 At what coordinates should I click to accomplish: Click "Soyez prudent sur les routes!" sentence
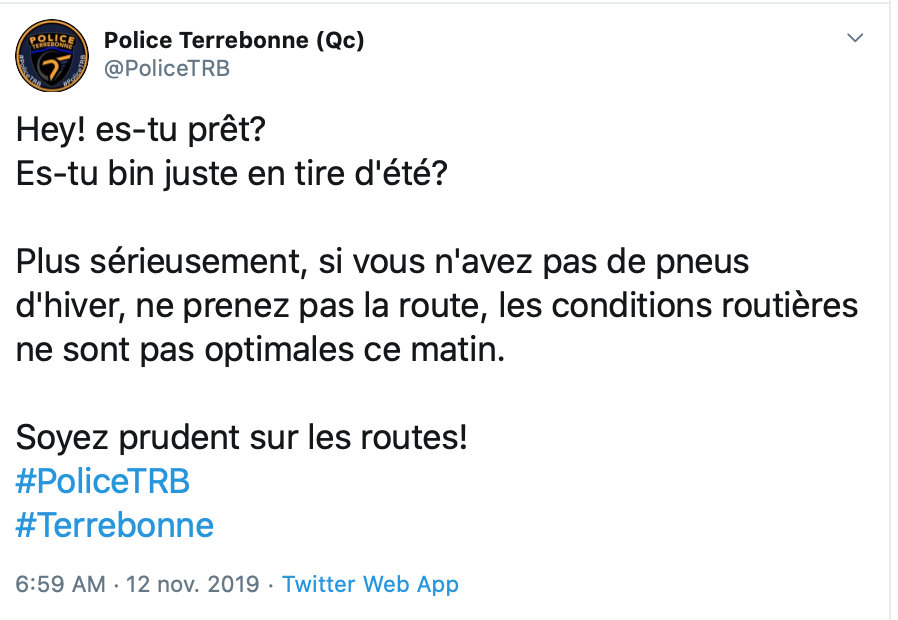(242, 437)
